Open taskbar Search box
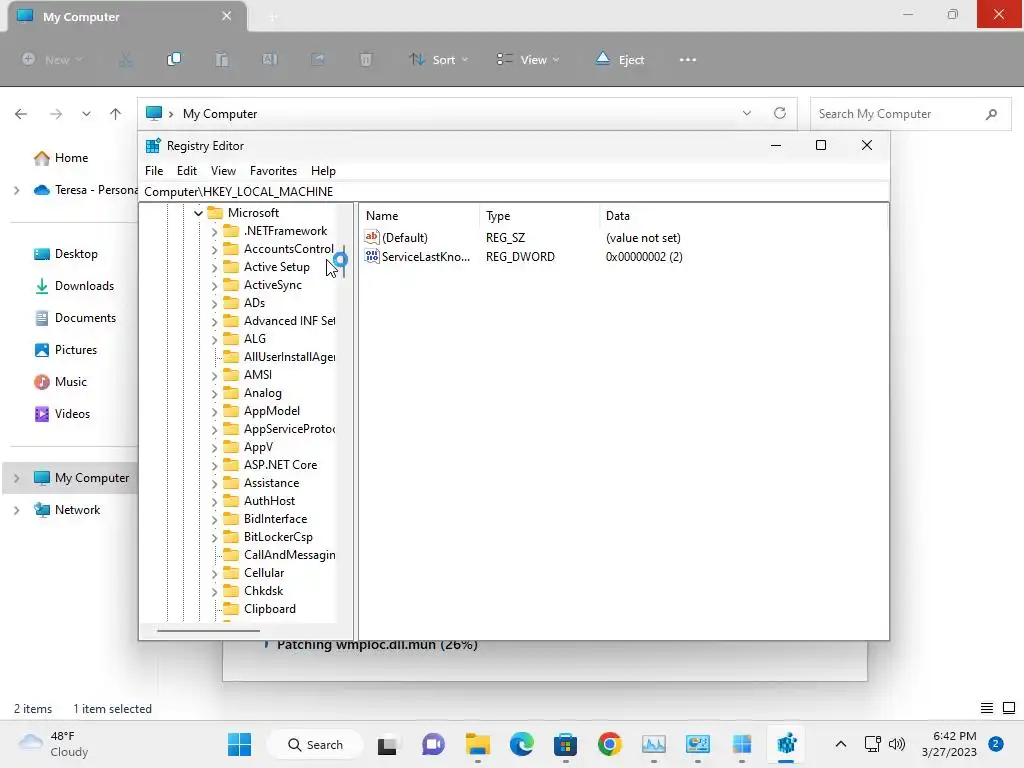 (x=315, y=744)
